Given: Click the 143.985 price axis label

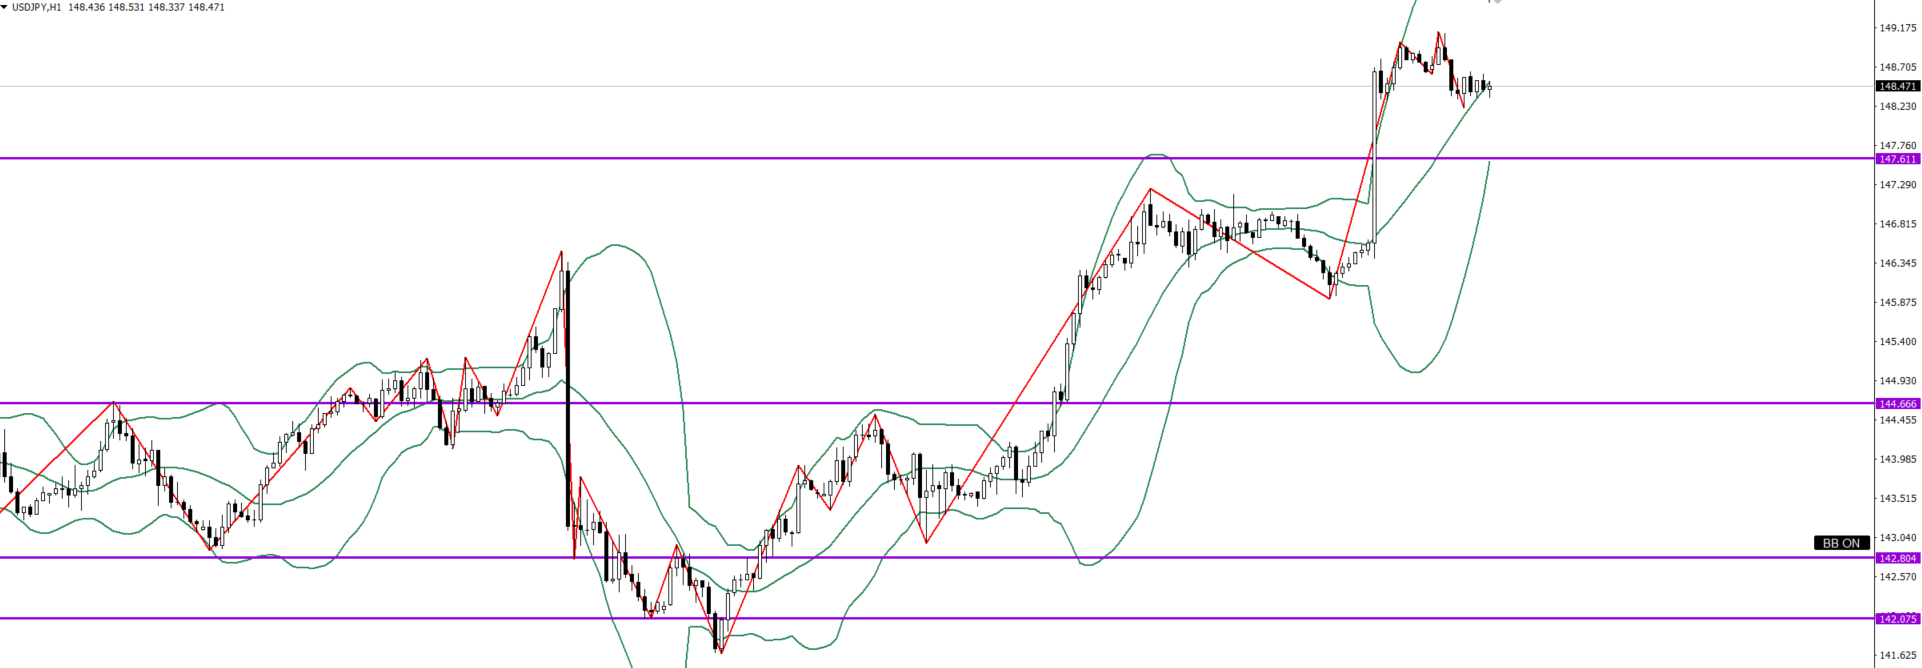Looking at the screenshot, I should click(1897, 460).
